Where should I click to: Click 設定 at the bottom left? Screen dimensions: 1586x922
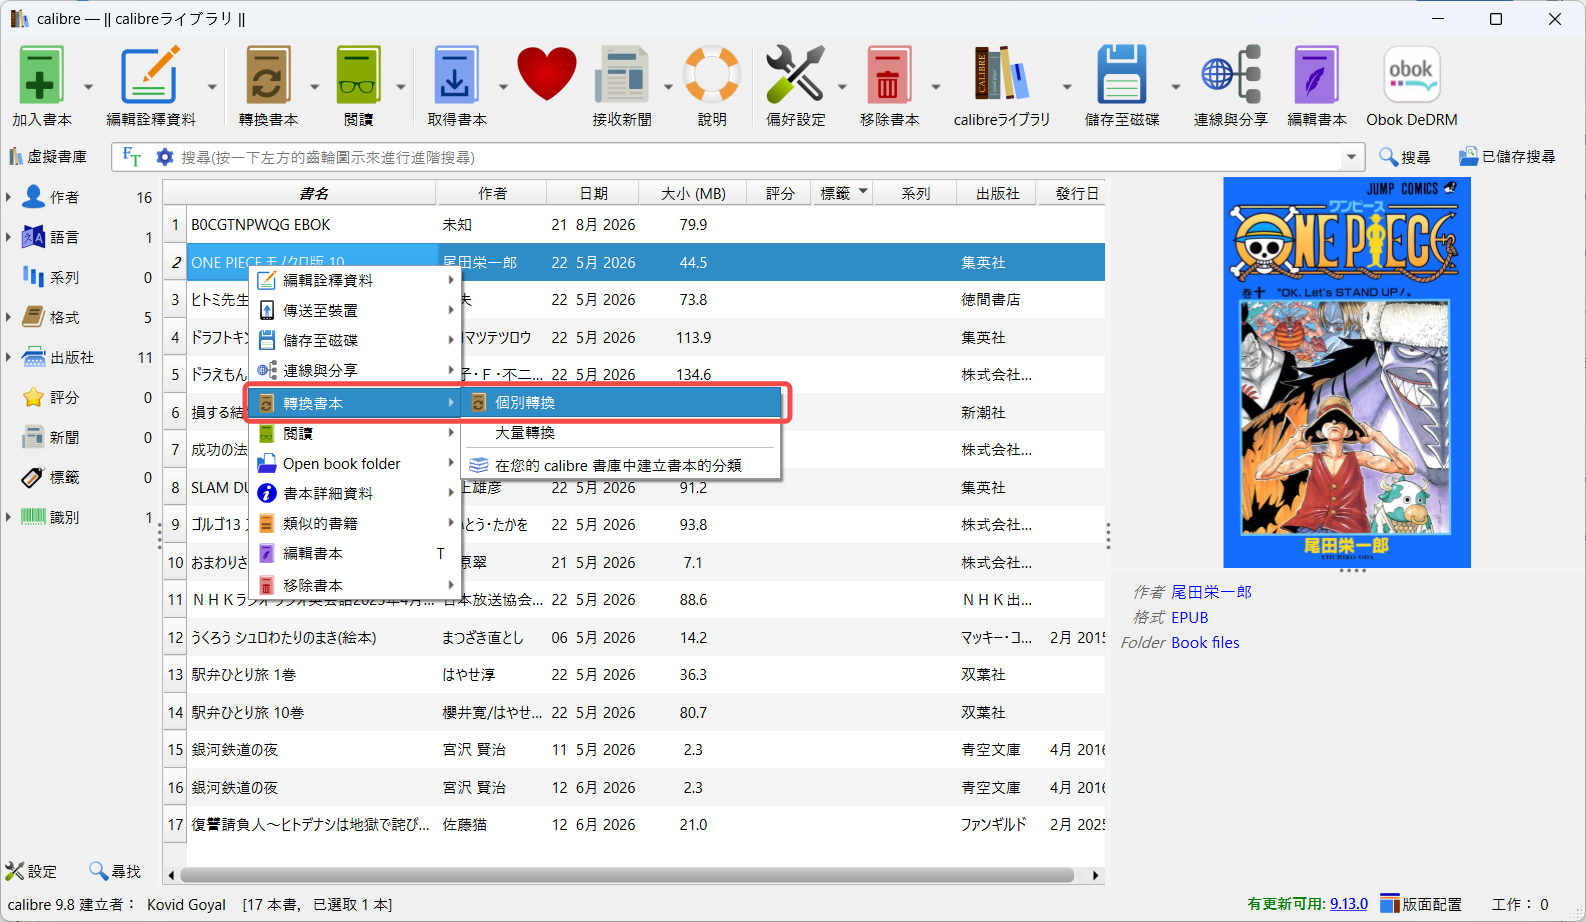pos(31,871)
